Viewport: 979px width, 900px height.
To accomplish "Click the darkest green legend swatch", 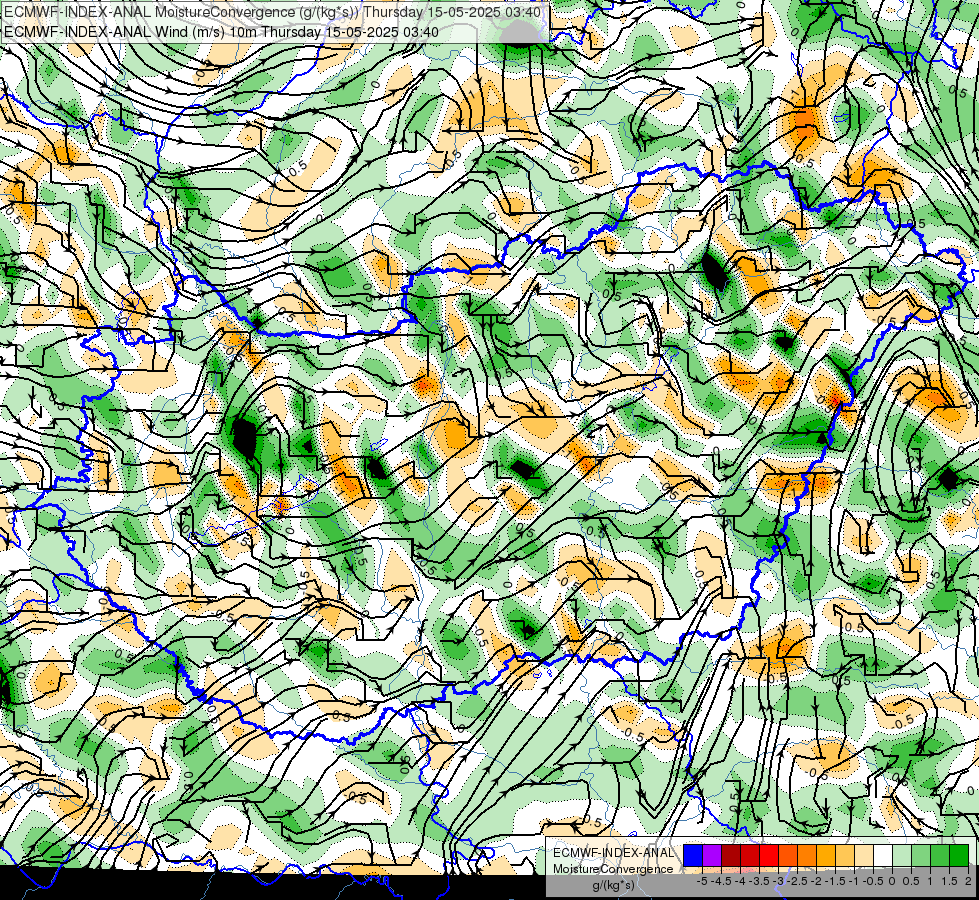I will pos(959,855).
